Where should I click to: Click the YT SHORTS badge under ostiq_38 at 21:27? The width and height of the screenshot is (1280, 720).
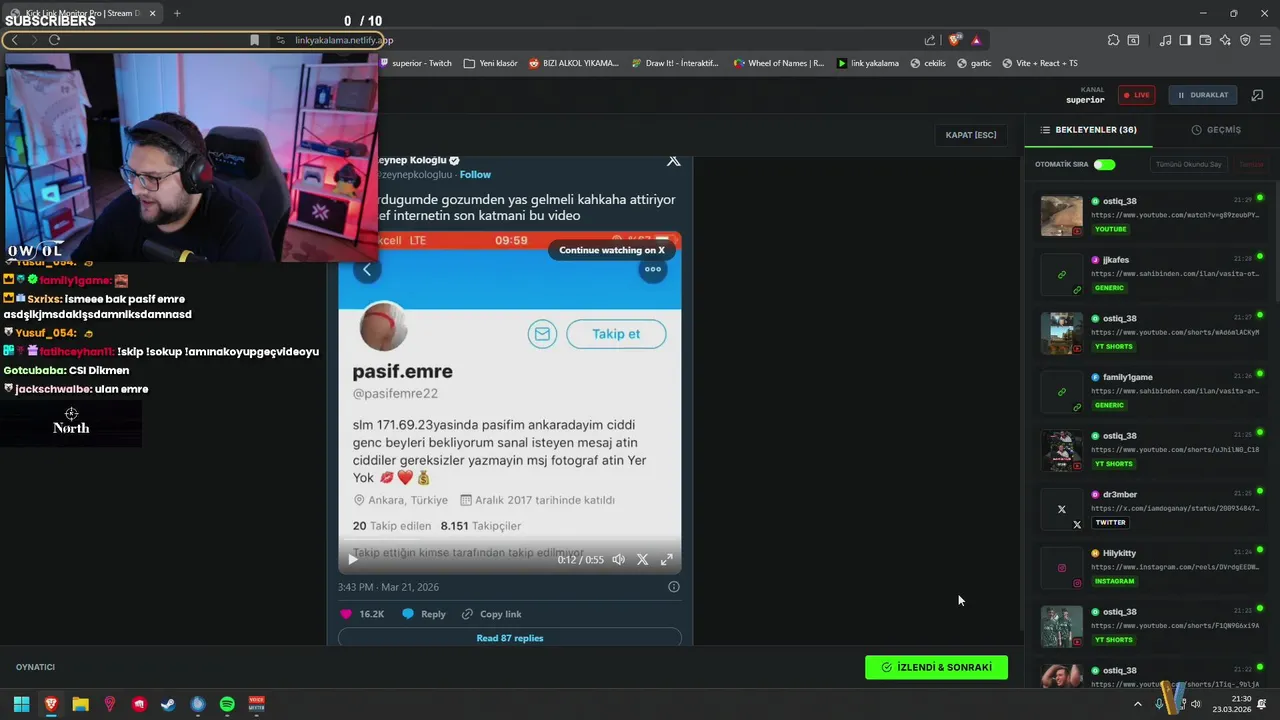click(1114, 347)
